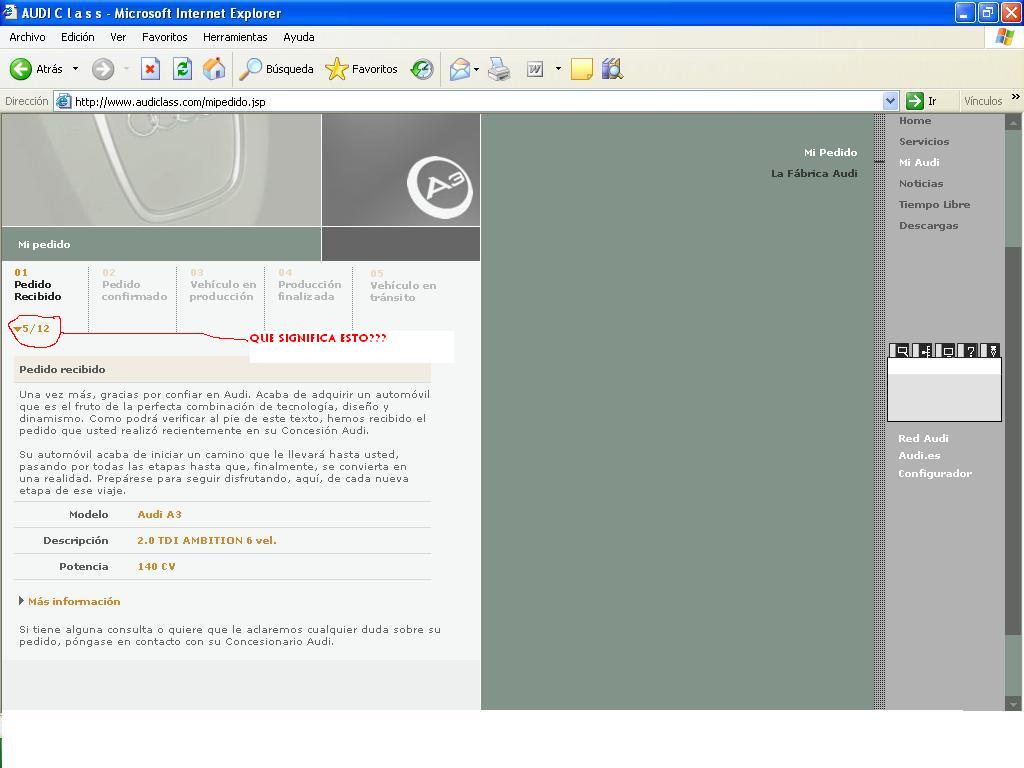Select the 03 Vehículo en producción step

tap(223, 285)
